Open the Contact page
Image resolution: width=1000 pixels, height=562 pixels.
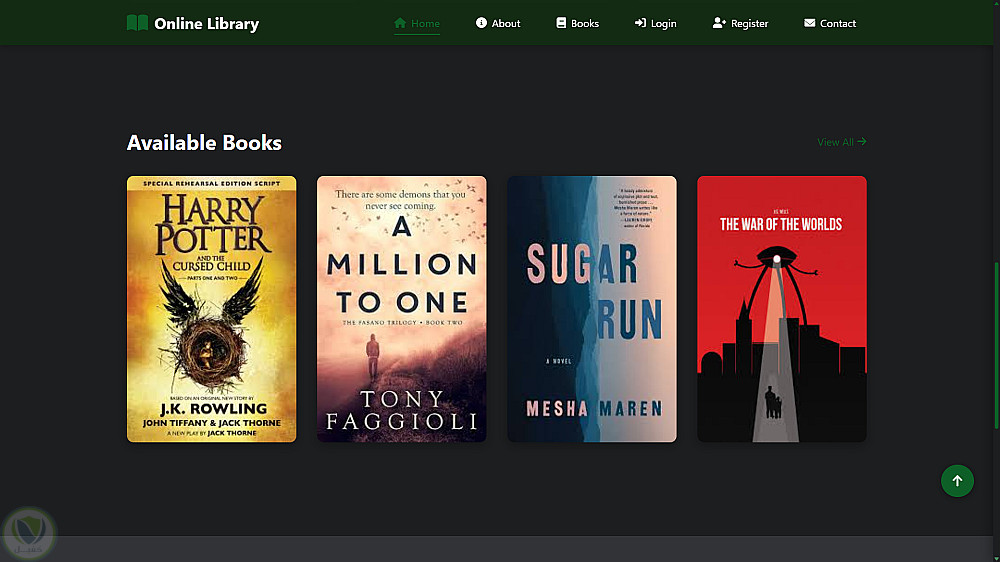coord(830,24)
